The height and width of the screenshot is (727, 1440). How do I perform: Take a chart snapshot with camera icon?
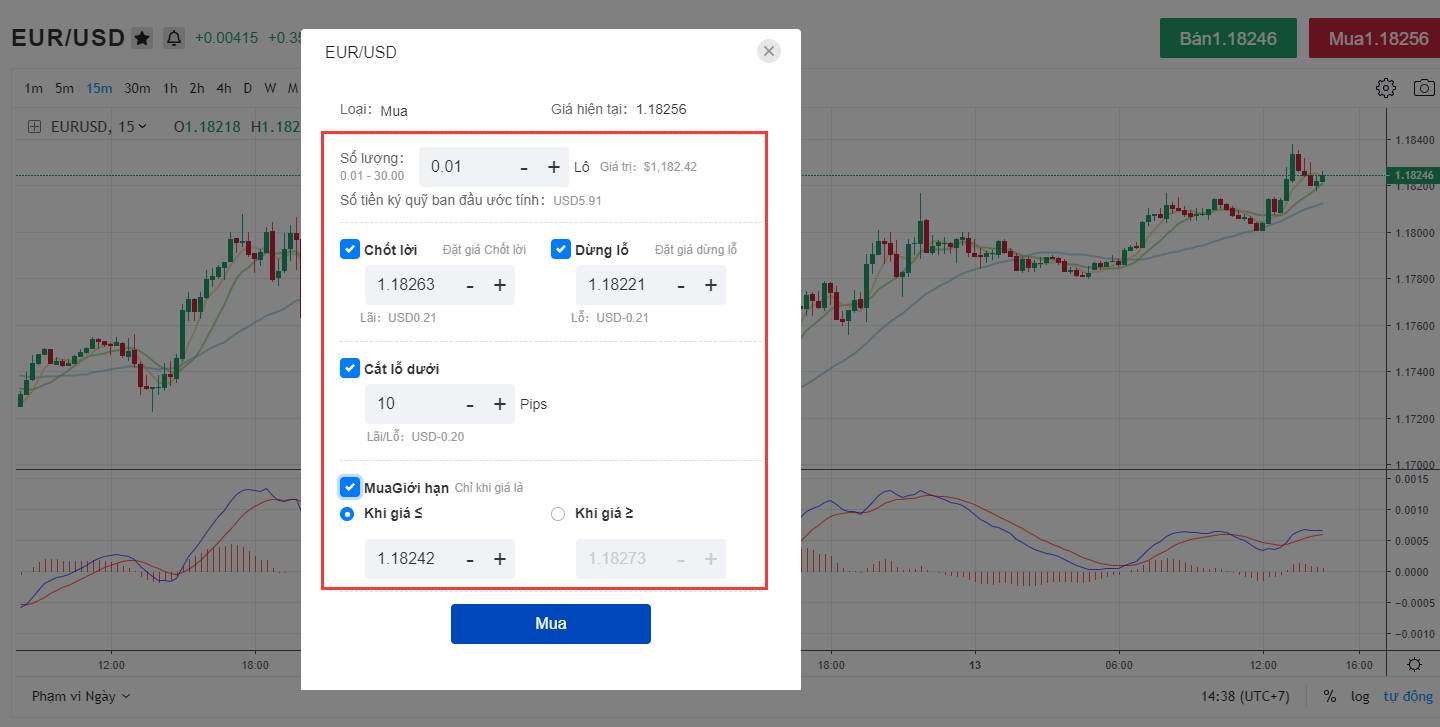click(x=1423, y=88)
